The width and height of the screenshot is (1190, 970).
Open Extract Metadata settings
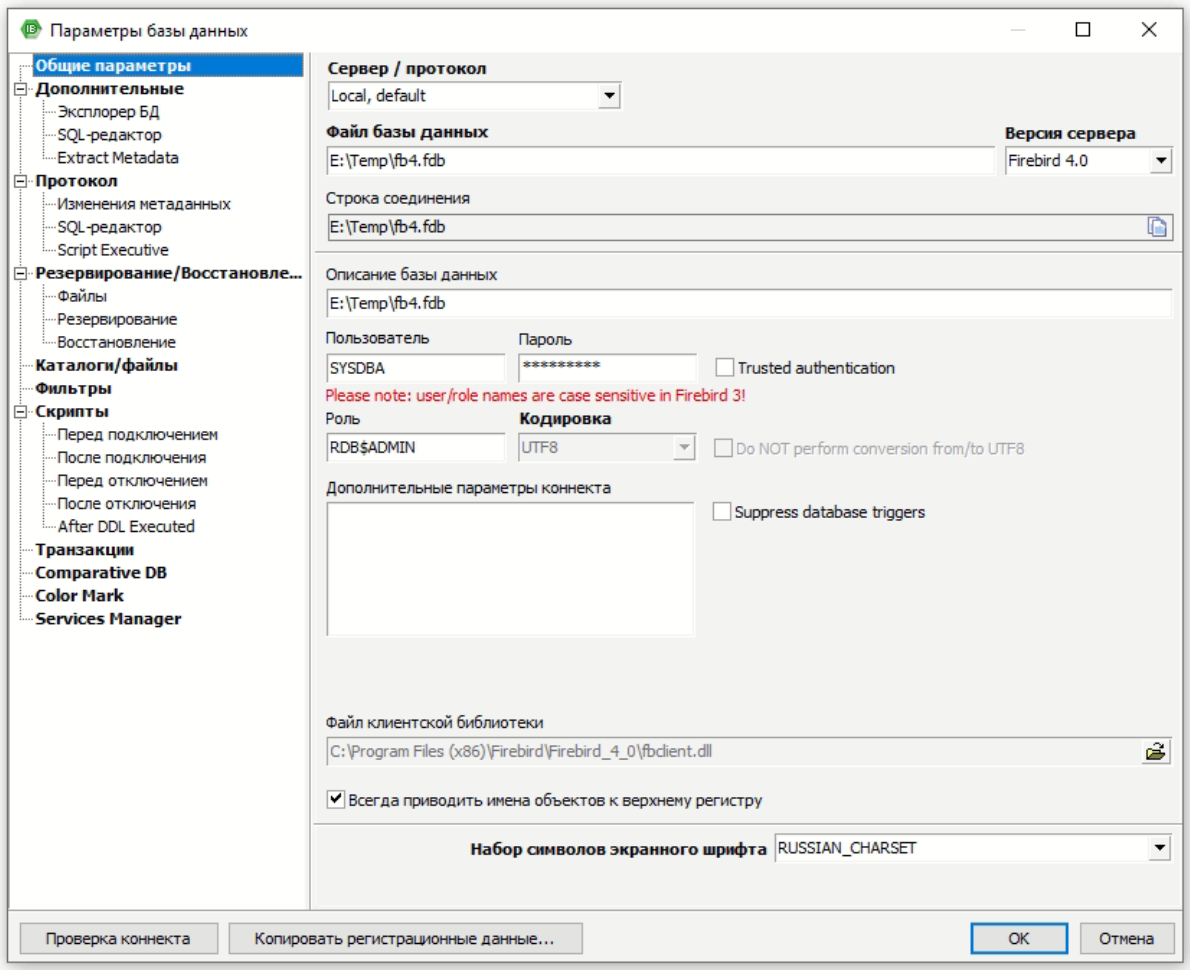click(x=118, y=158)
